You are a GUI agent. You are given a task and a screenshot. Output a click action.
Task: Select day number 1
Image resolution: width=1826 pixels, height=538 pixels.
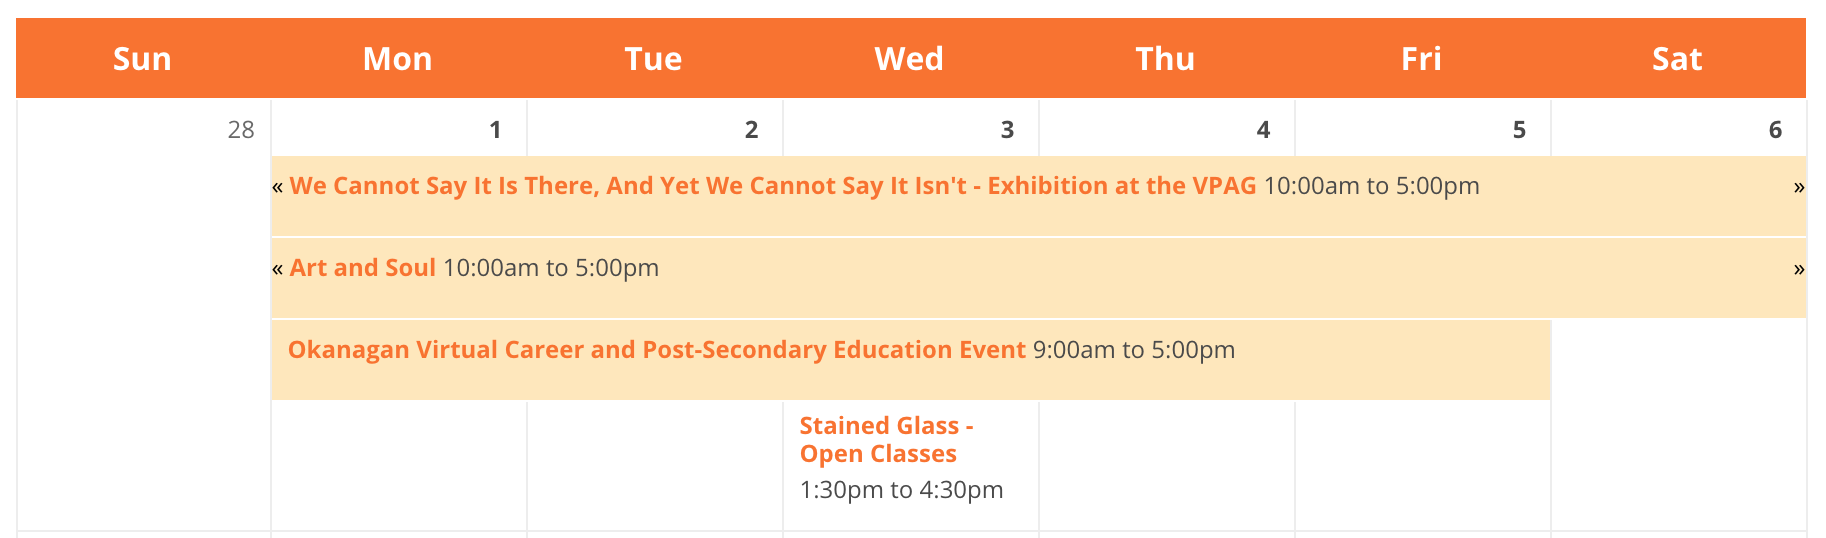pyautogui.click(x=495, y=130)
